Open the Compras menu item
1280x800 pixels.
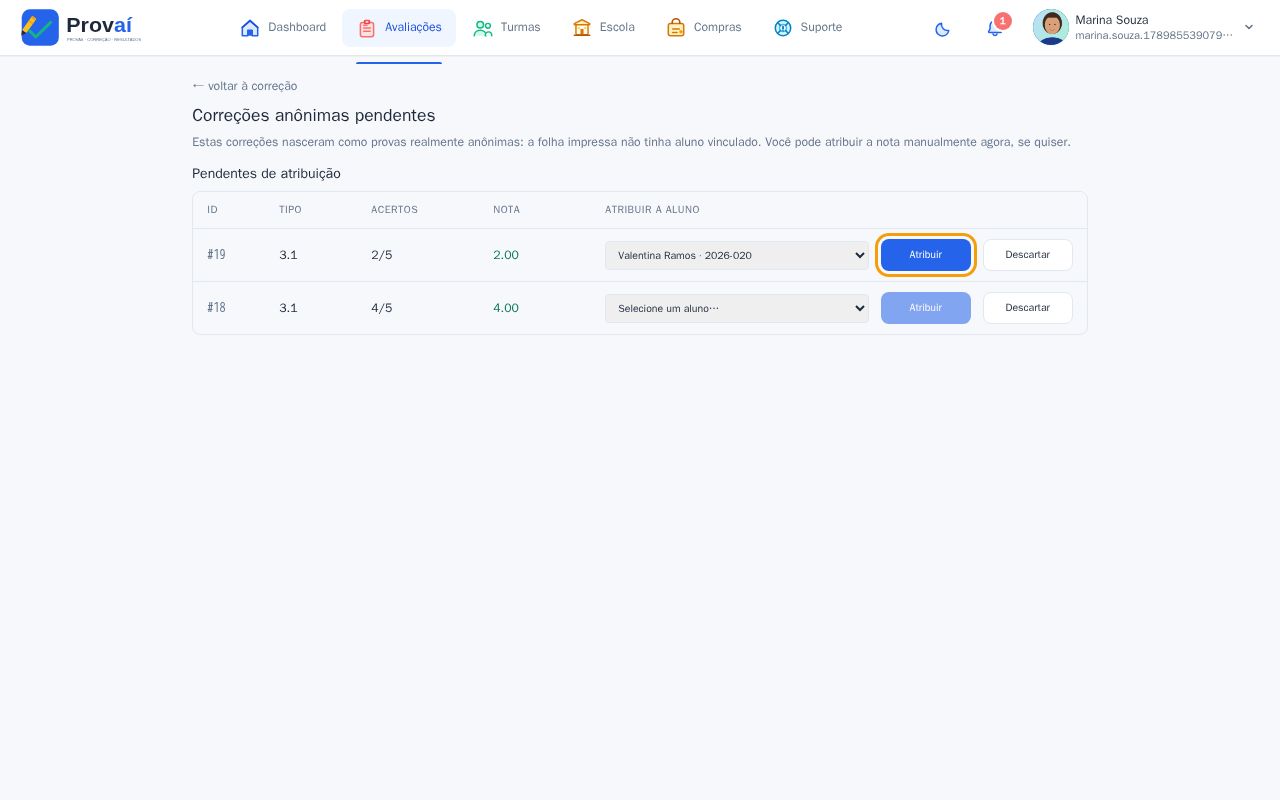(704, 28)
